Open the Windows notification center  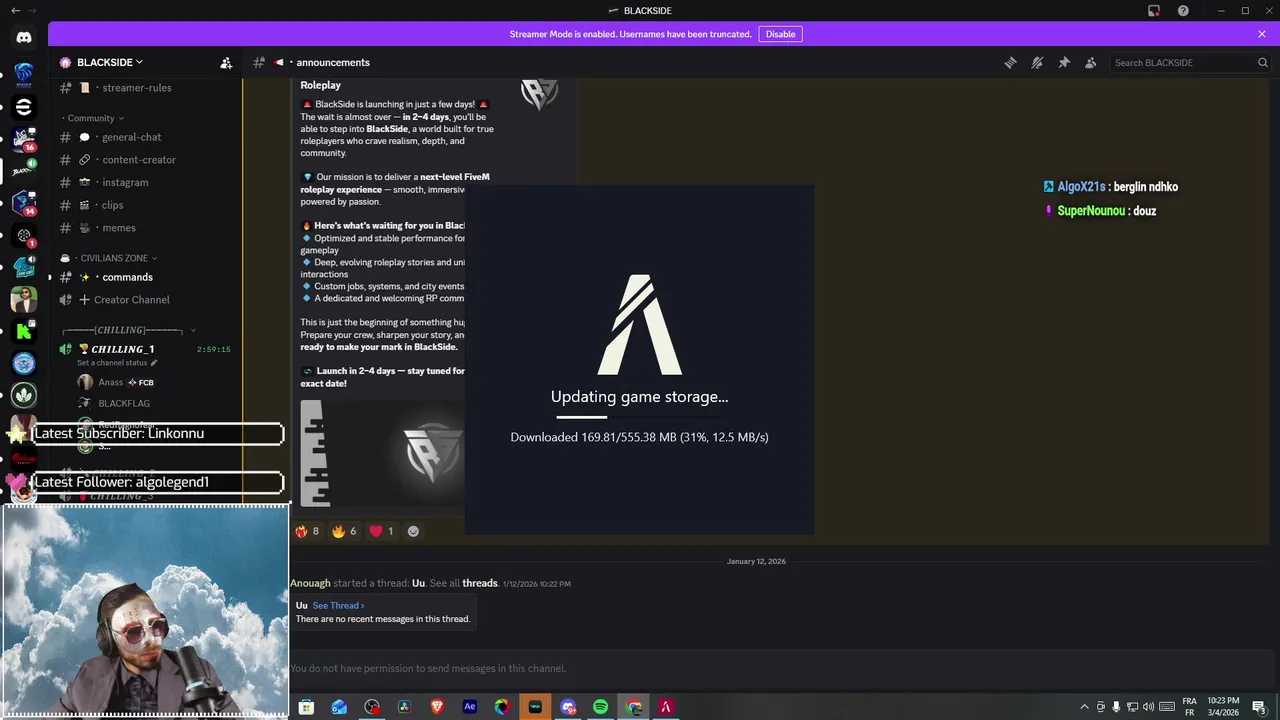[1259, 707]
